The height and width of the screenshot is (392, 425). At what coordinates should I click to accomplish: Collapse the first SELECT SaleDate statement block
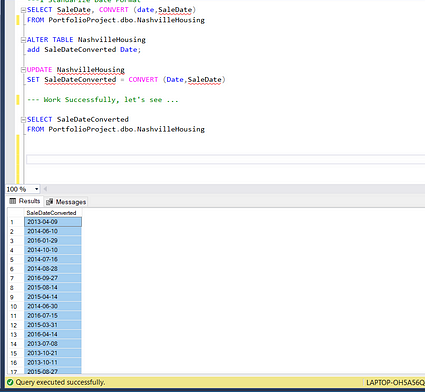[x=23, y=10]
